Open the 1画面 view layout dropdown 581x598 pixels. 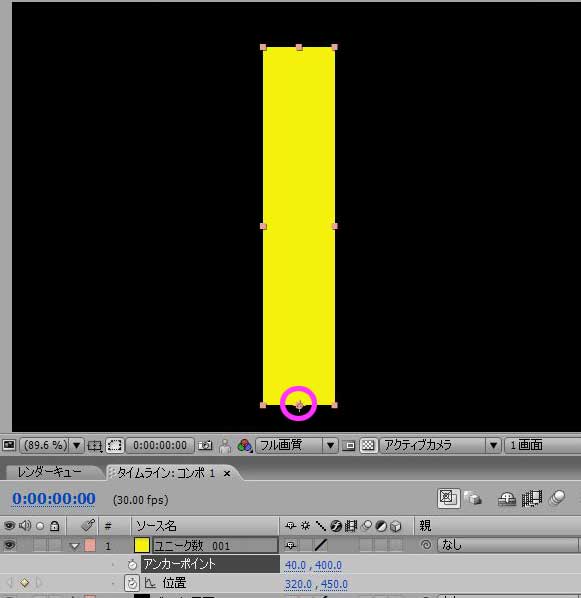(x=542, y=445)
